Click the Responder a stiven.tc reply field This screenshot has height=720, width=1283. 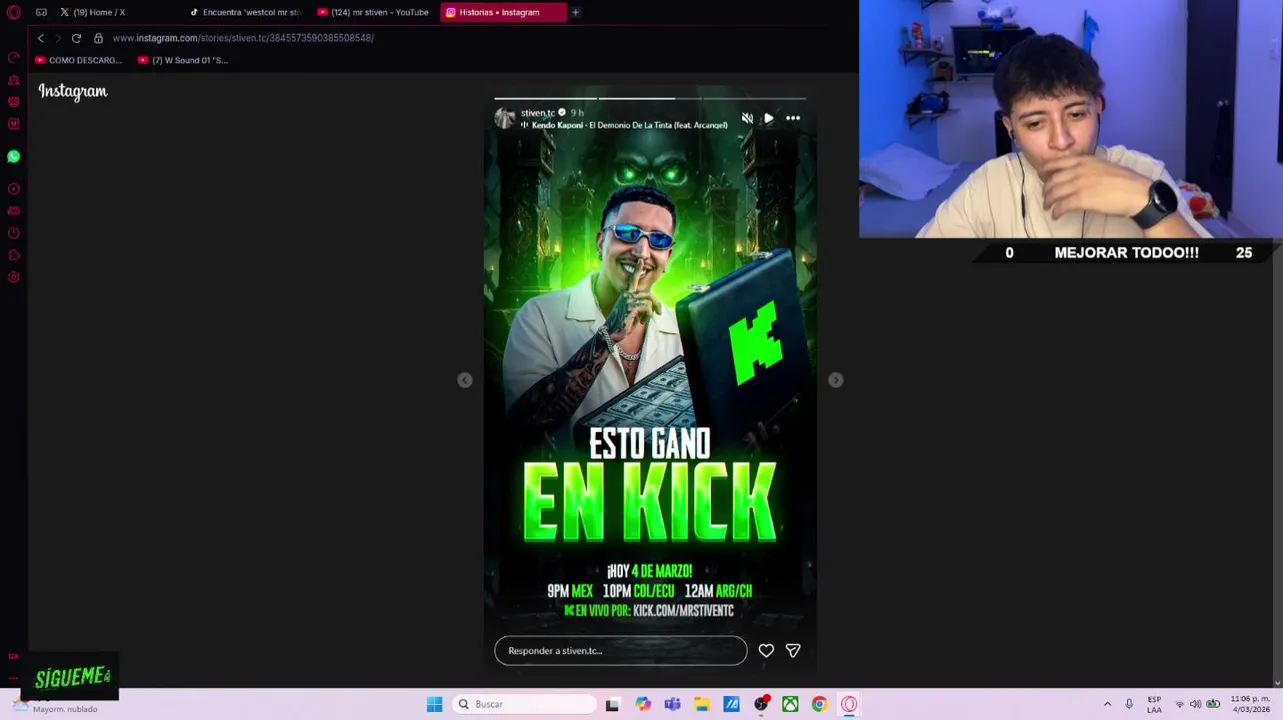[620, 650]
